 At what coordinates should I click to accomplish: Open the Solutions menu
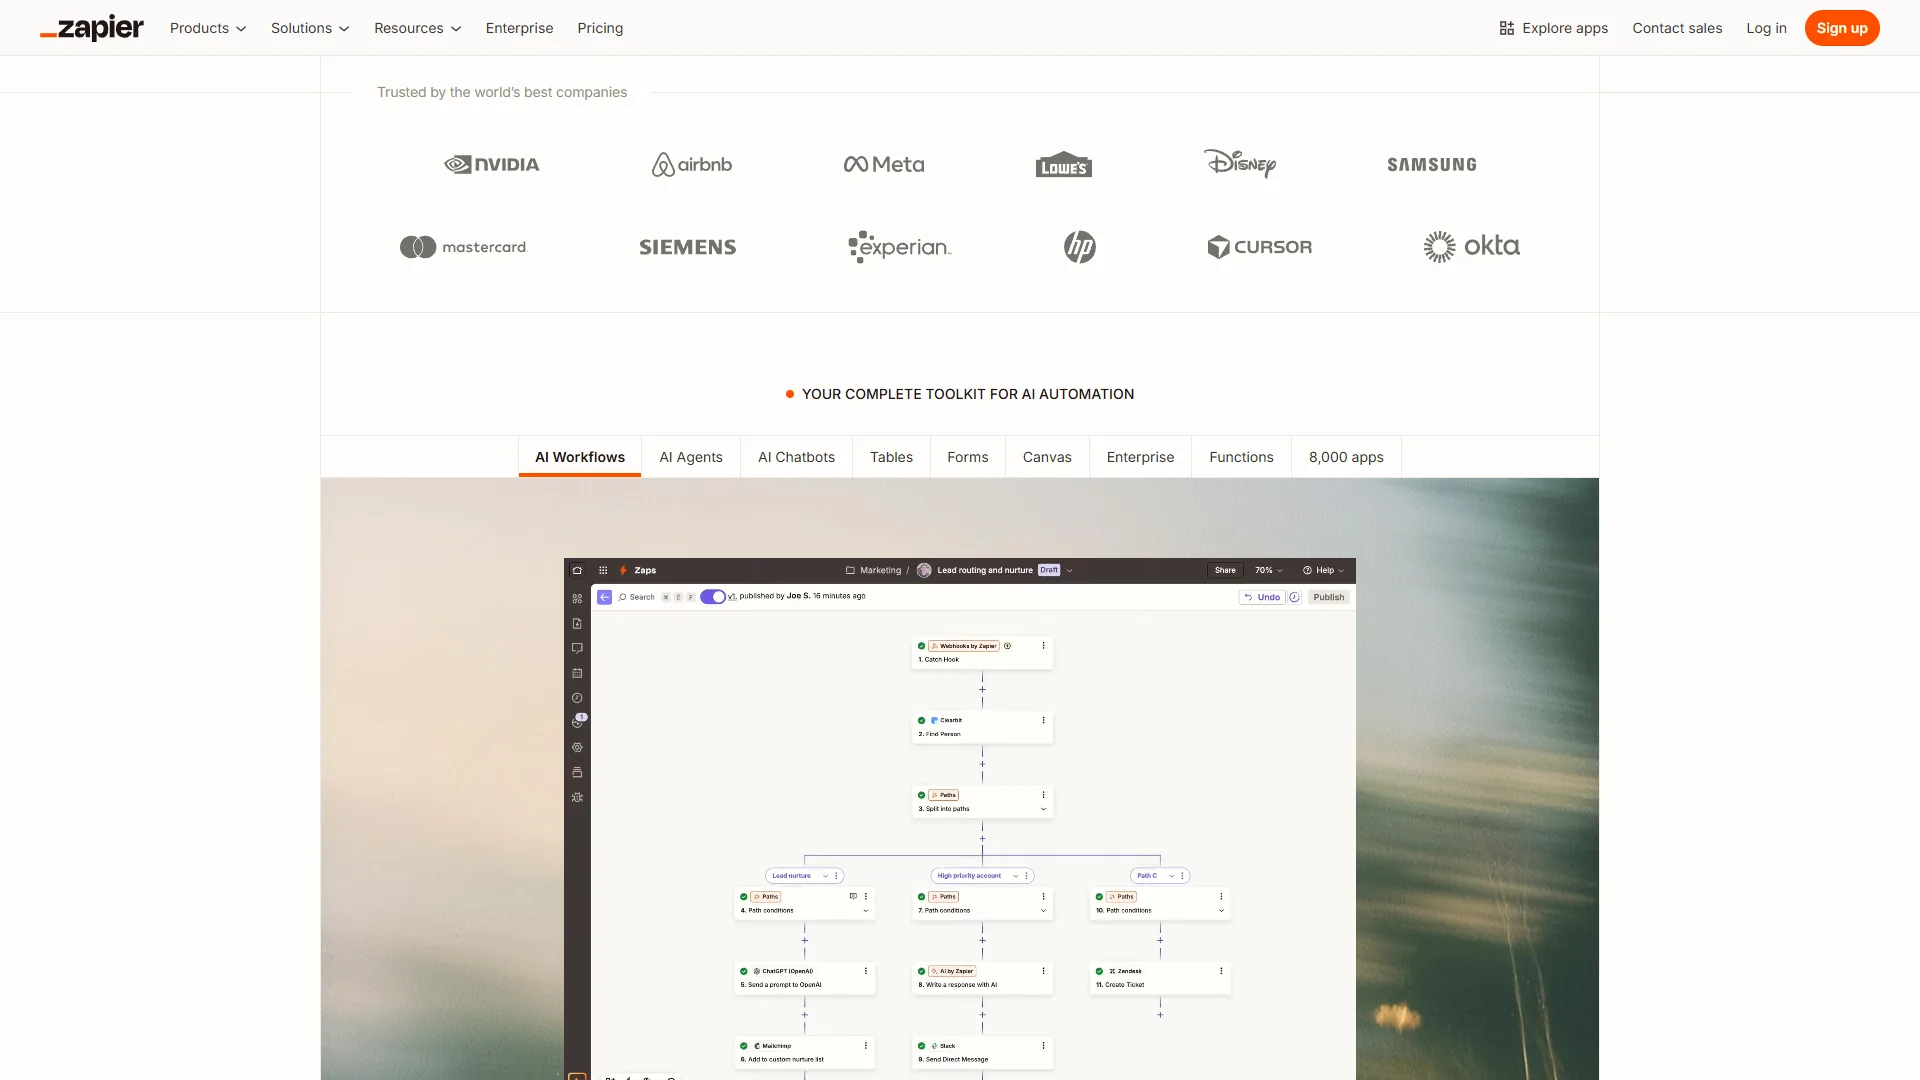tap(310, 28)
